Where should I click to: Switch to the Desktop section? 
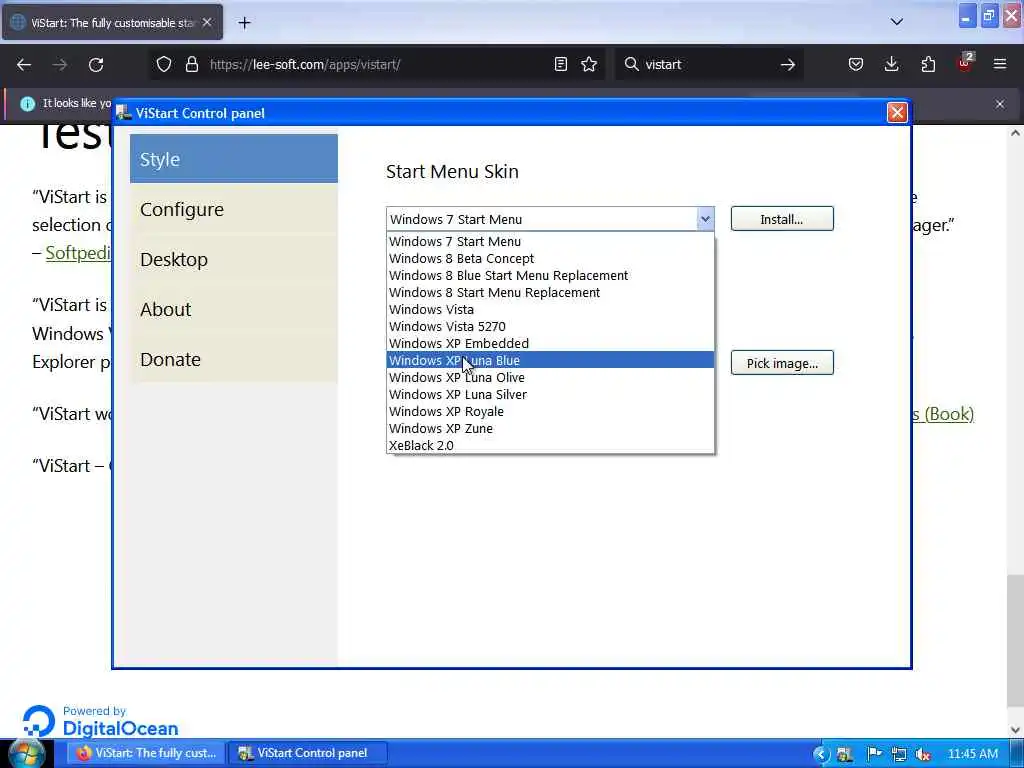coord(234,259)
